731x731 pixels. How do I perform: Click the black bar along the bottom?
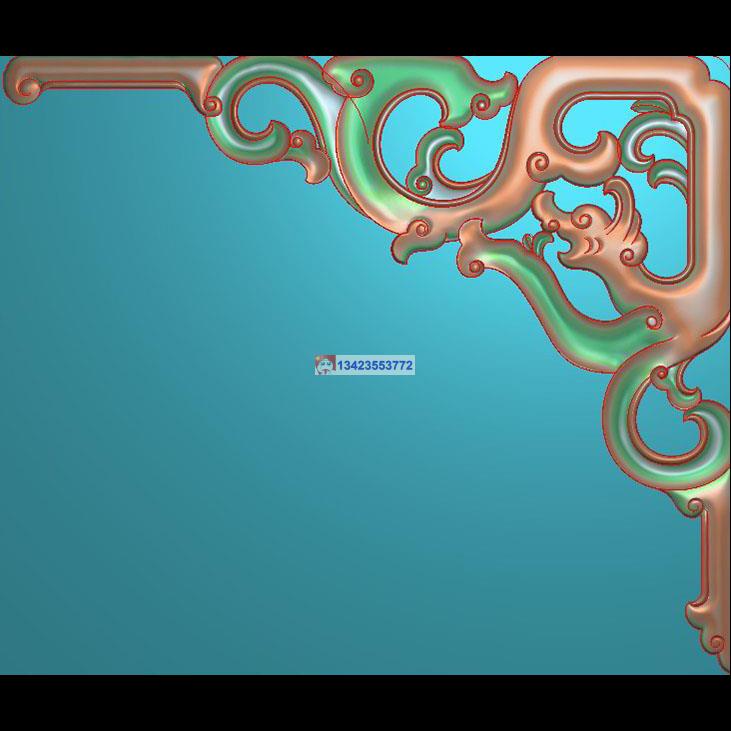(x=365, y=703)
